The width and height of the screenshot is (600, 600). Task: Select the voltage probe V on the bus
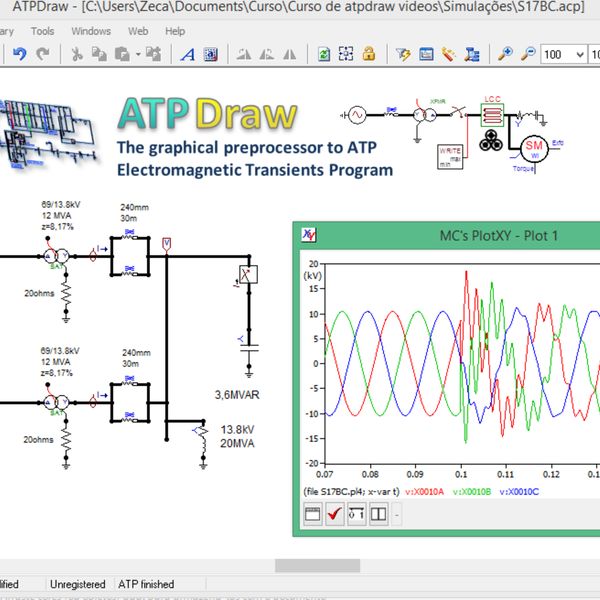[x=166, y=245]
